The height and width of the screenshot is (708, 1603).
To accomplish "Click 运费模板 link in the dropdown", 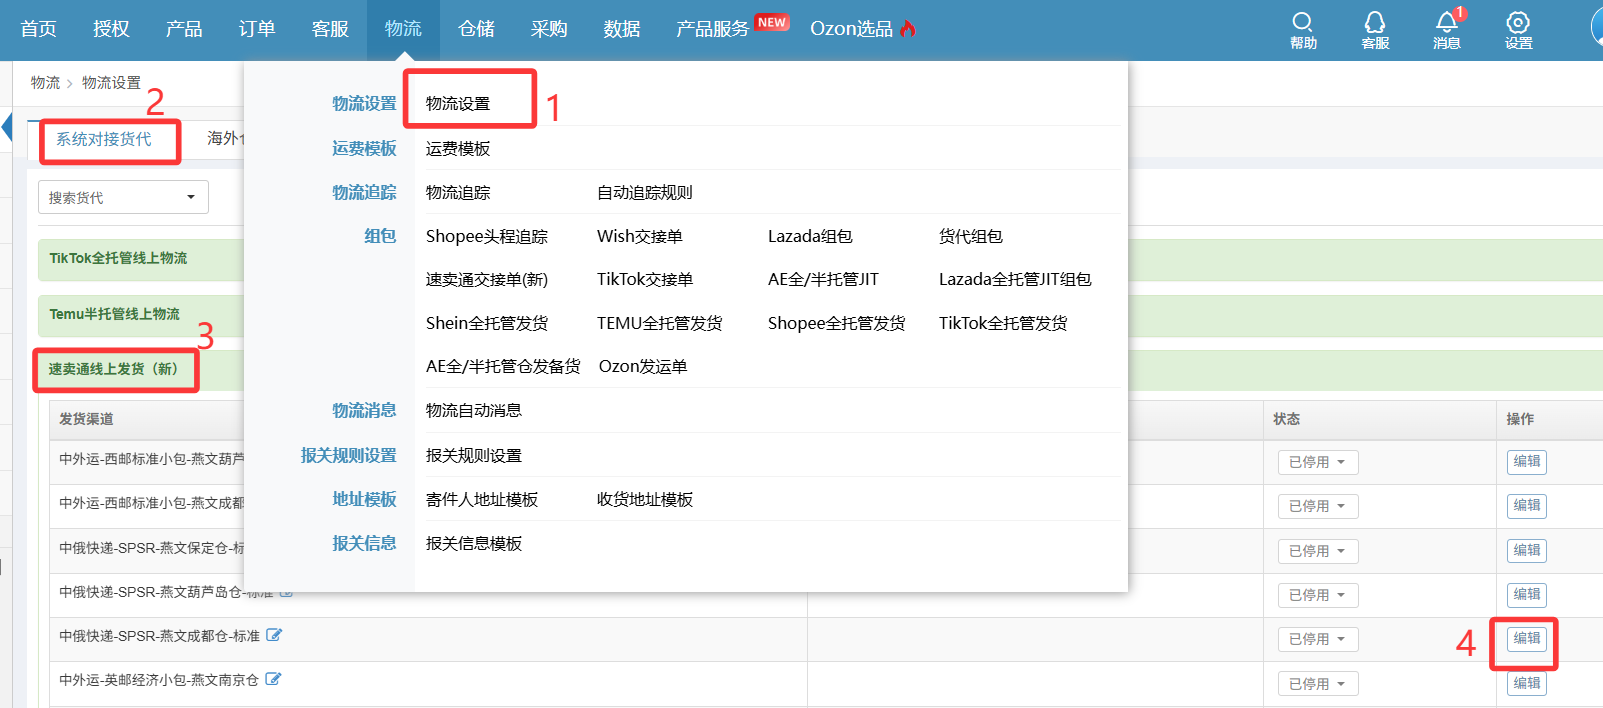I will coord(458,149).
